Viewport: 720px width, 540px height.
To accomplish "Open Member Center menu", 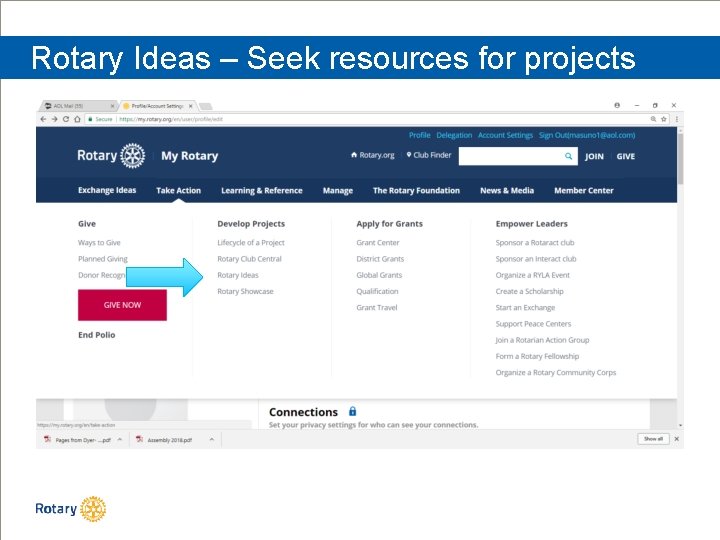I will pyautogui.click(x=584, y=191).
